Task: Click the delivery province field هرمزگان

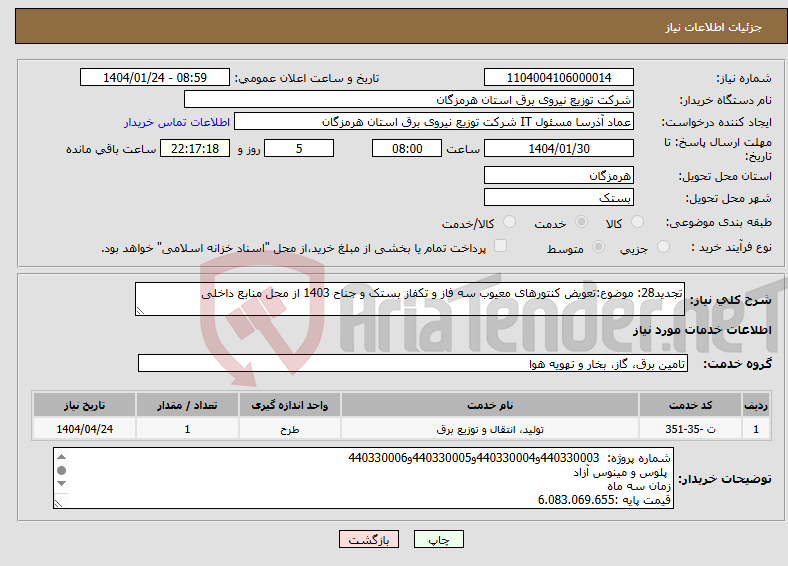Action: tap(559, 175)
